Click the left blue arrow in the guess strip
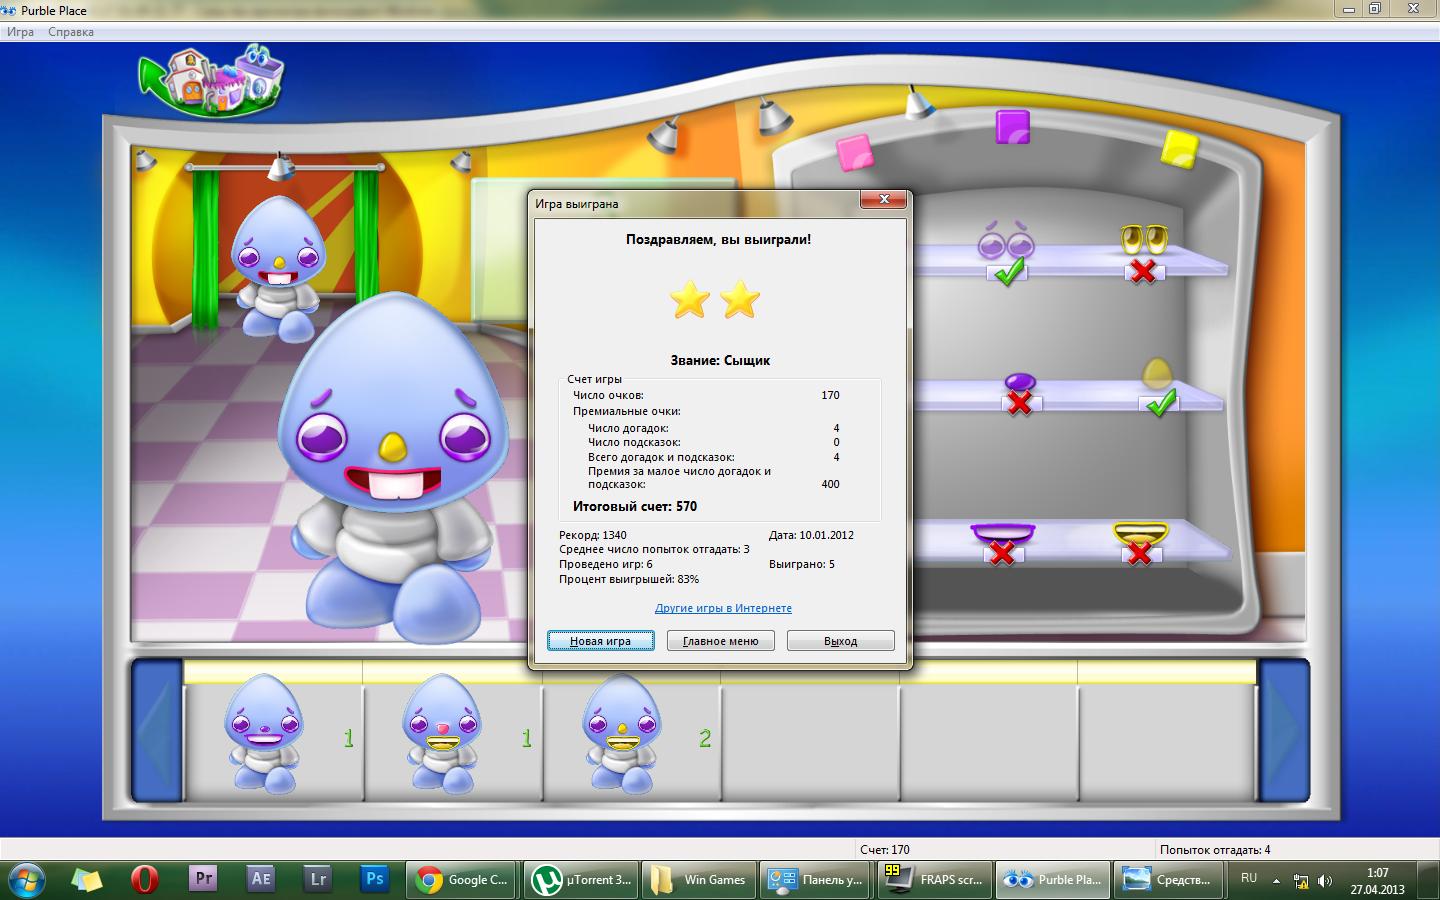Viewport: 1440px width, 900px height. coord(156,735)
